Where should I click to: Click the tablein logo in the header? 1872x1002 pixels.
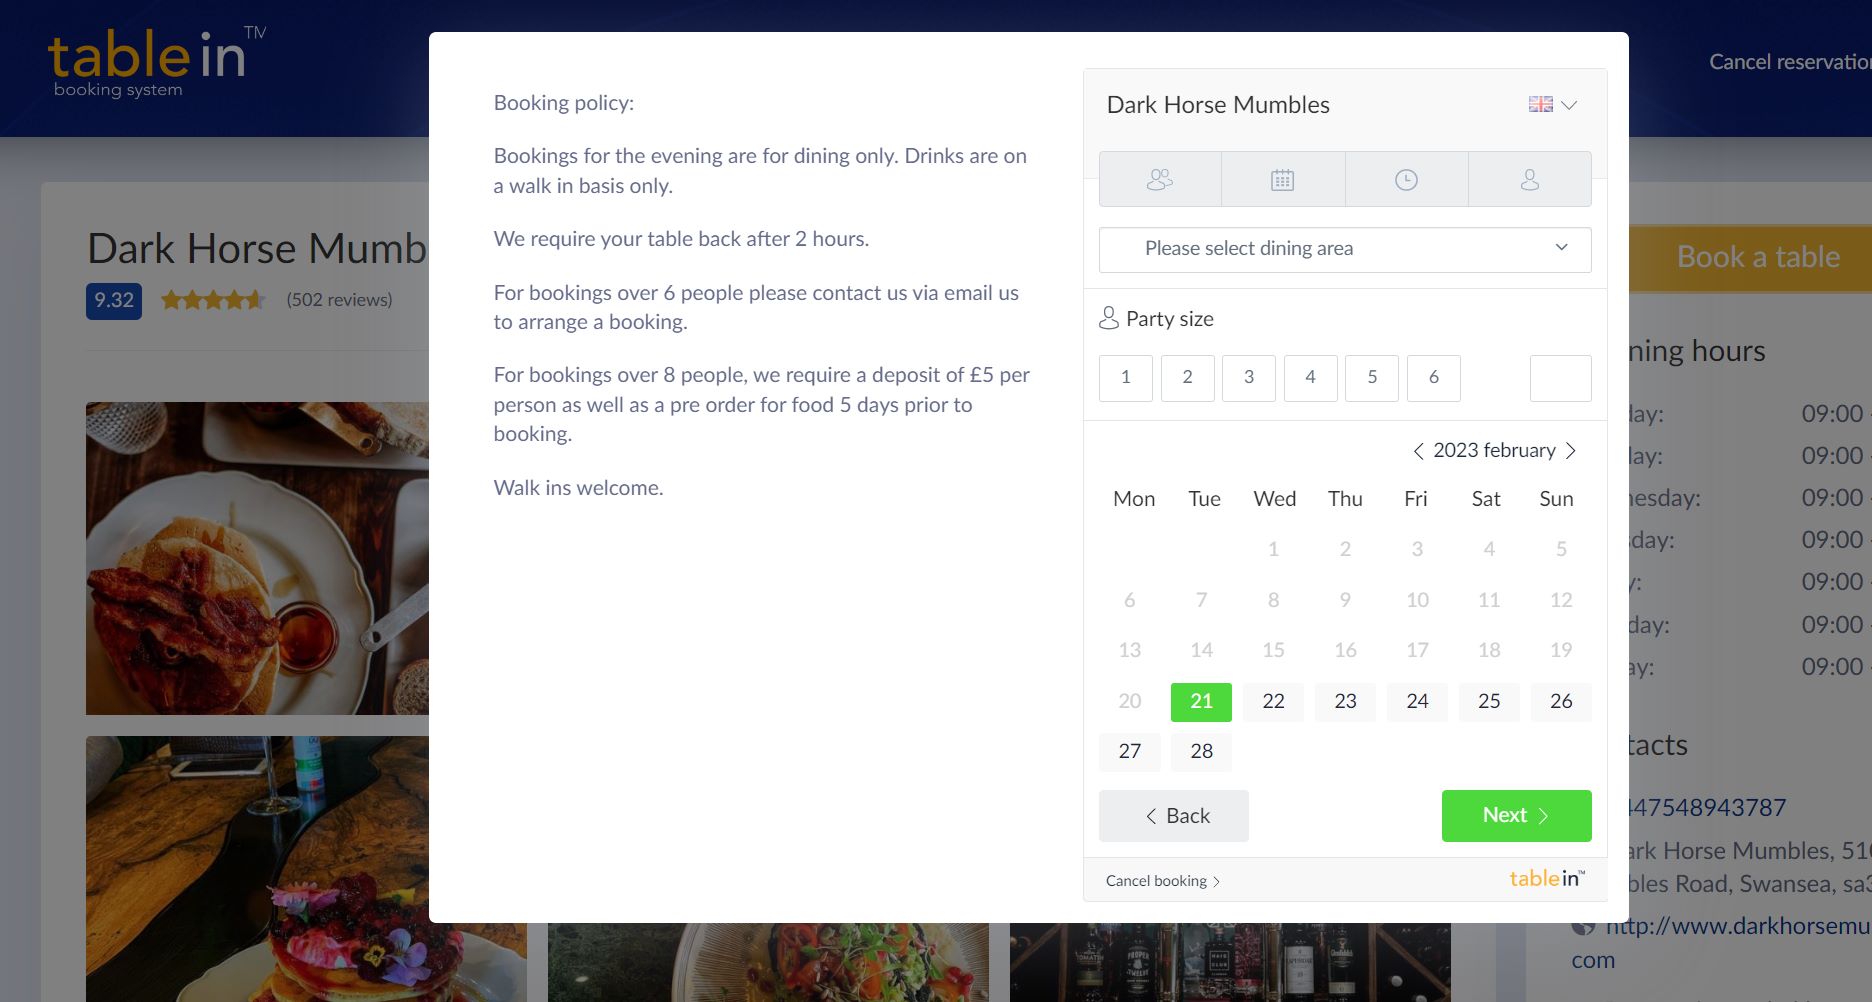pyautogui.click(x=150, y=62)
